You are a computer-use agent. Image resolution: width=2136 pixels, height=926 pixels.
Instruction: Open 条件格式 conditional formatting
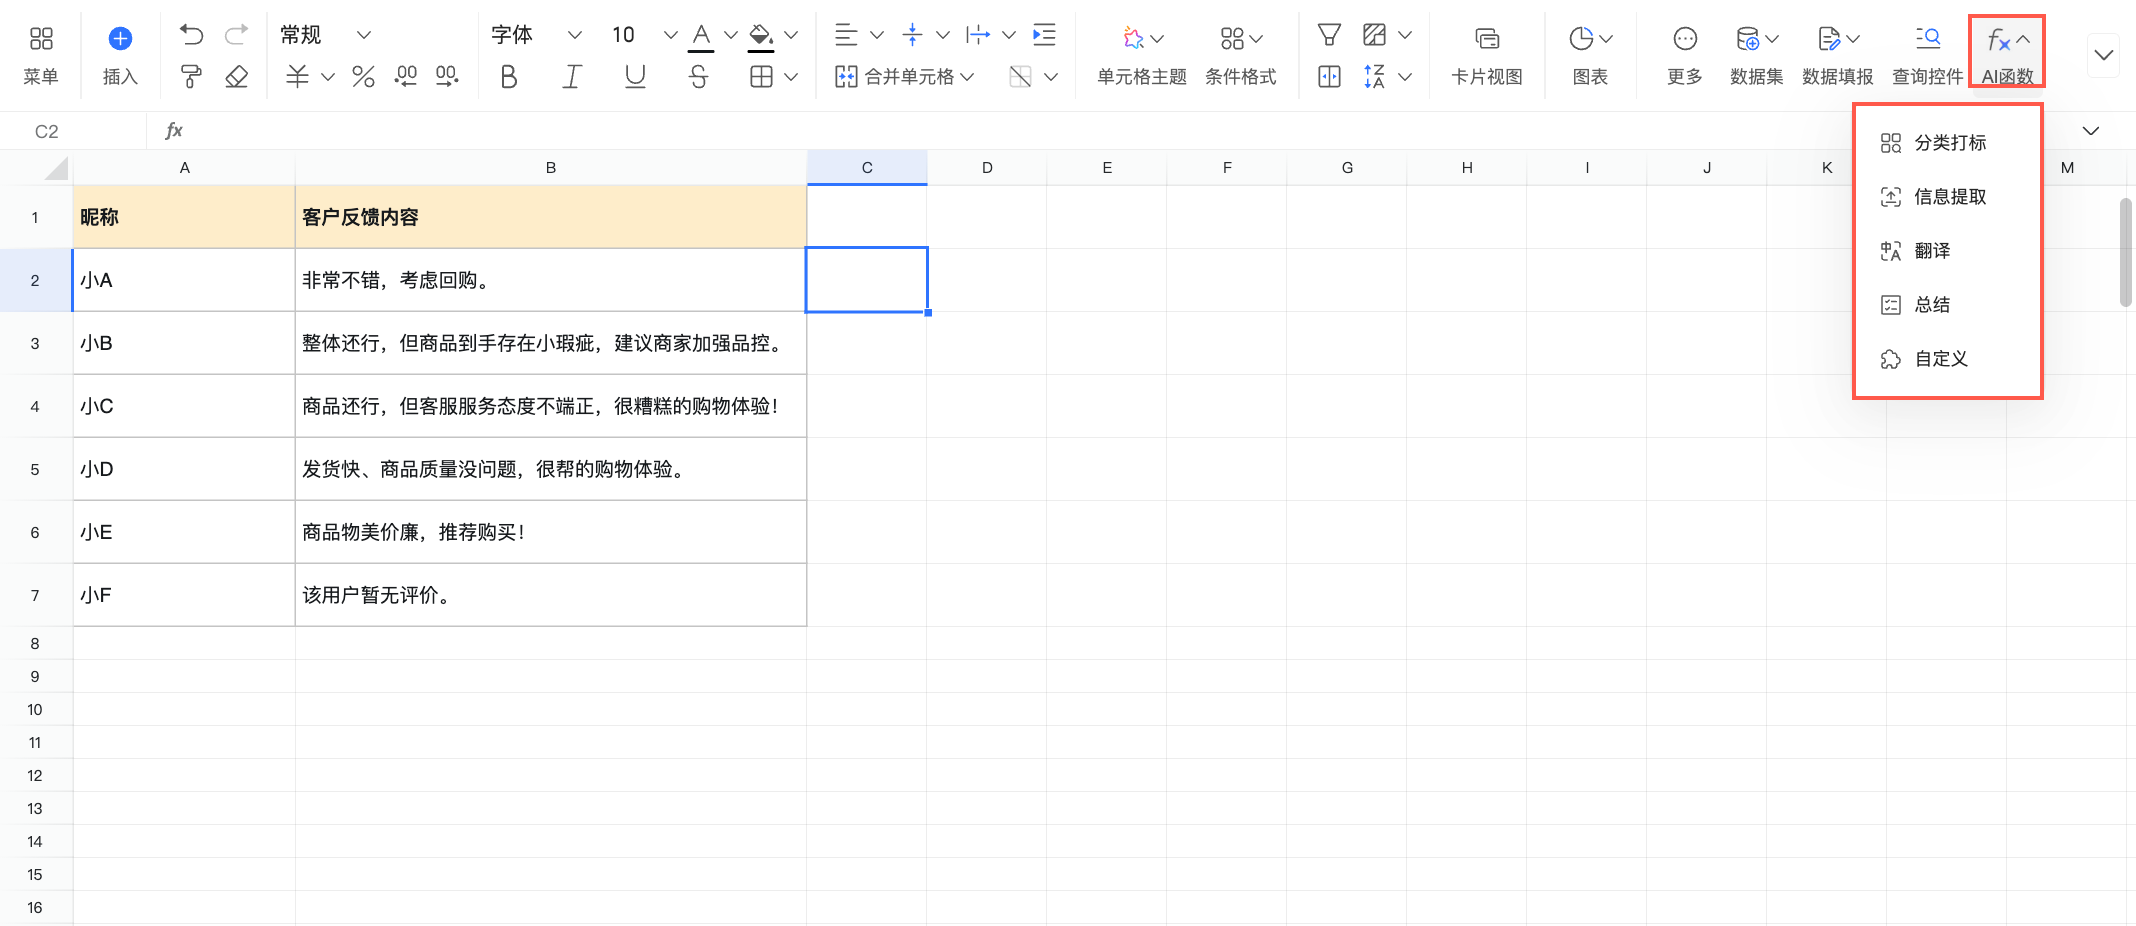coord(1241,55)
